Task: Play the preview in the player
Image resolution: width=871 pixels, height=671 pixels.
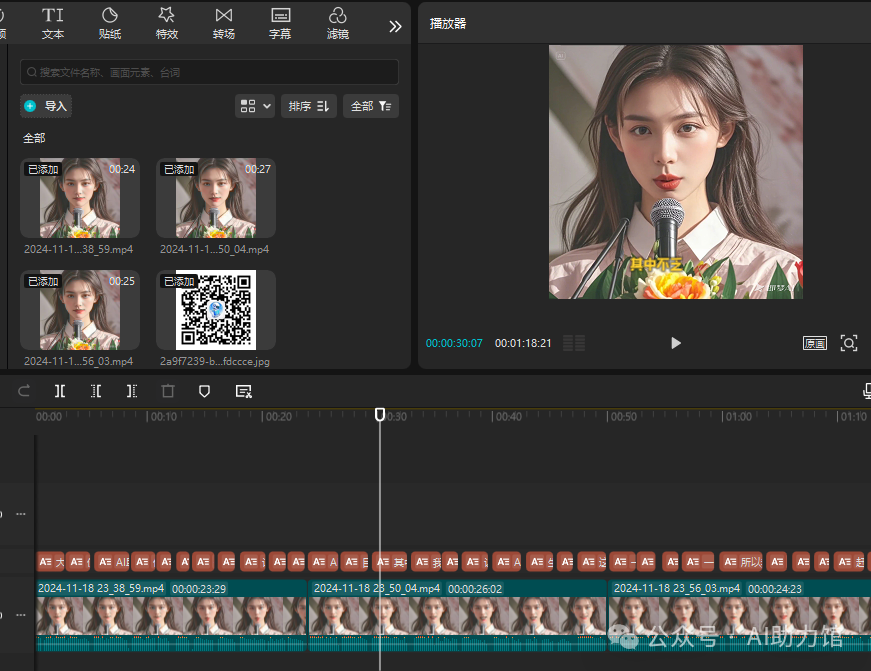Action: pos(675,343)
